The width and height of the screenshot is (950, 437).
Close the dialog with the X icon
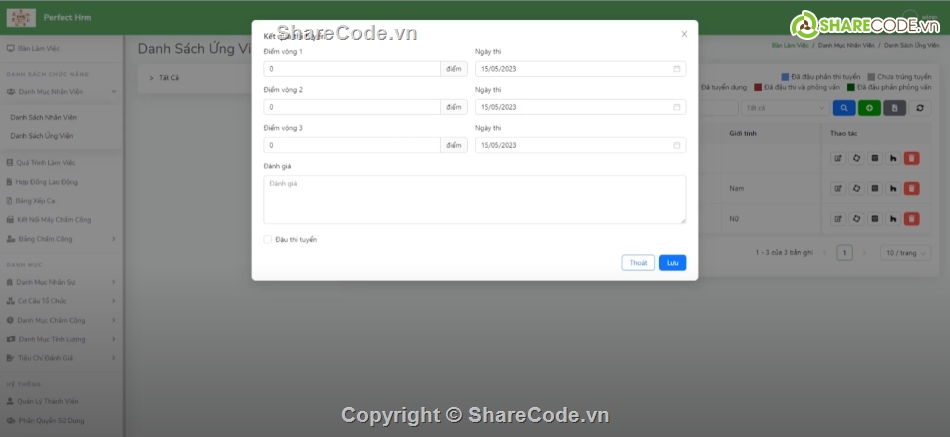coord(684,34)
